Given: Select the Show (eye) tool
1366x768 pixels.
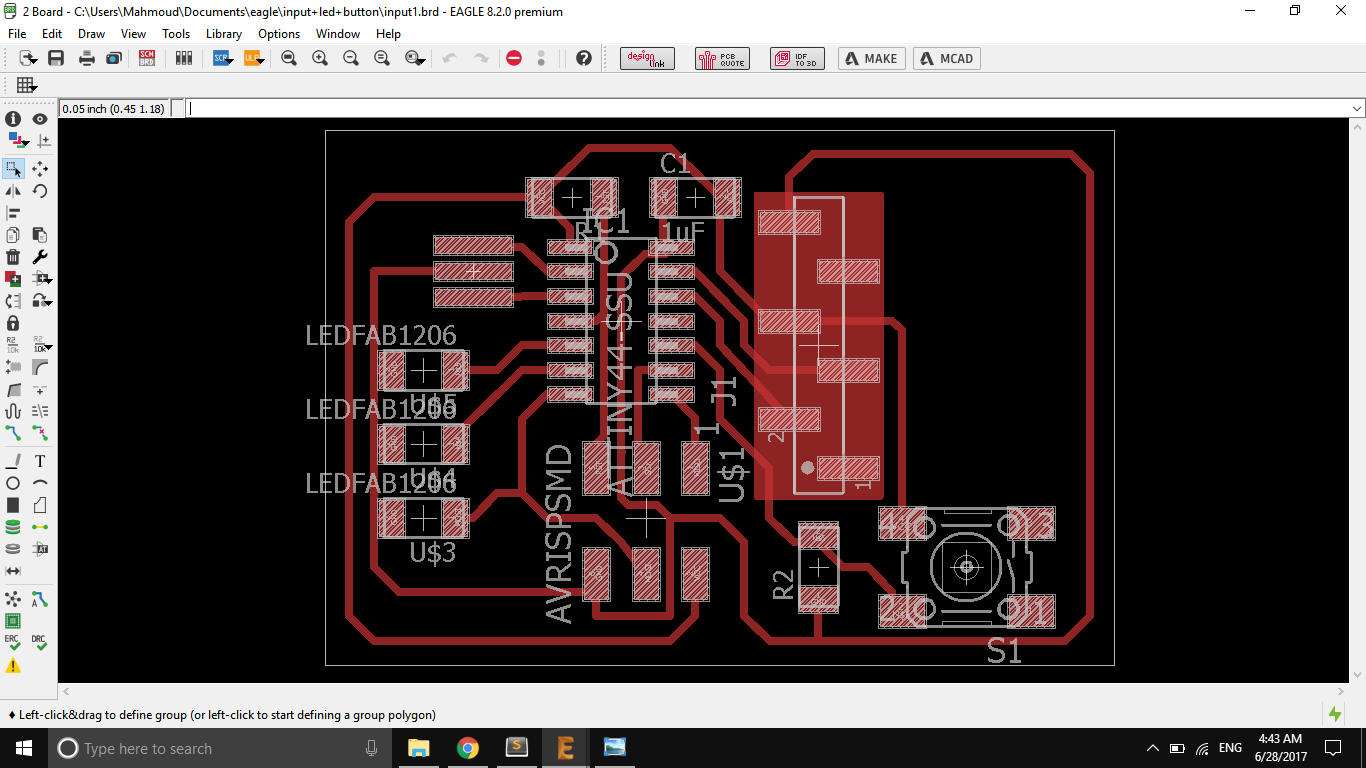Looking at the screenshot, I should [x=40, y=119].
